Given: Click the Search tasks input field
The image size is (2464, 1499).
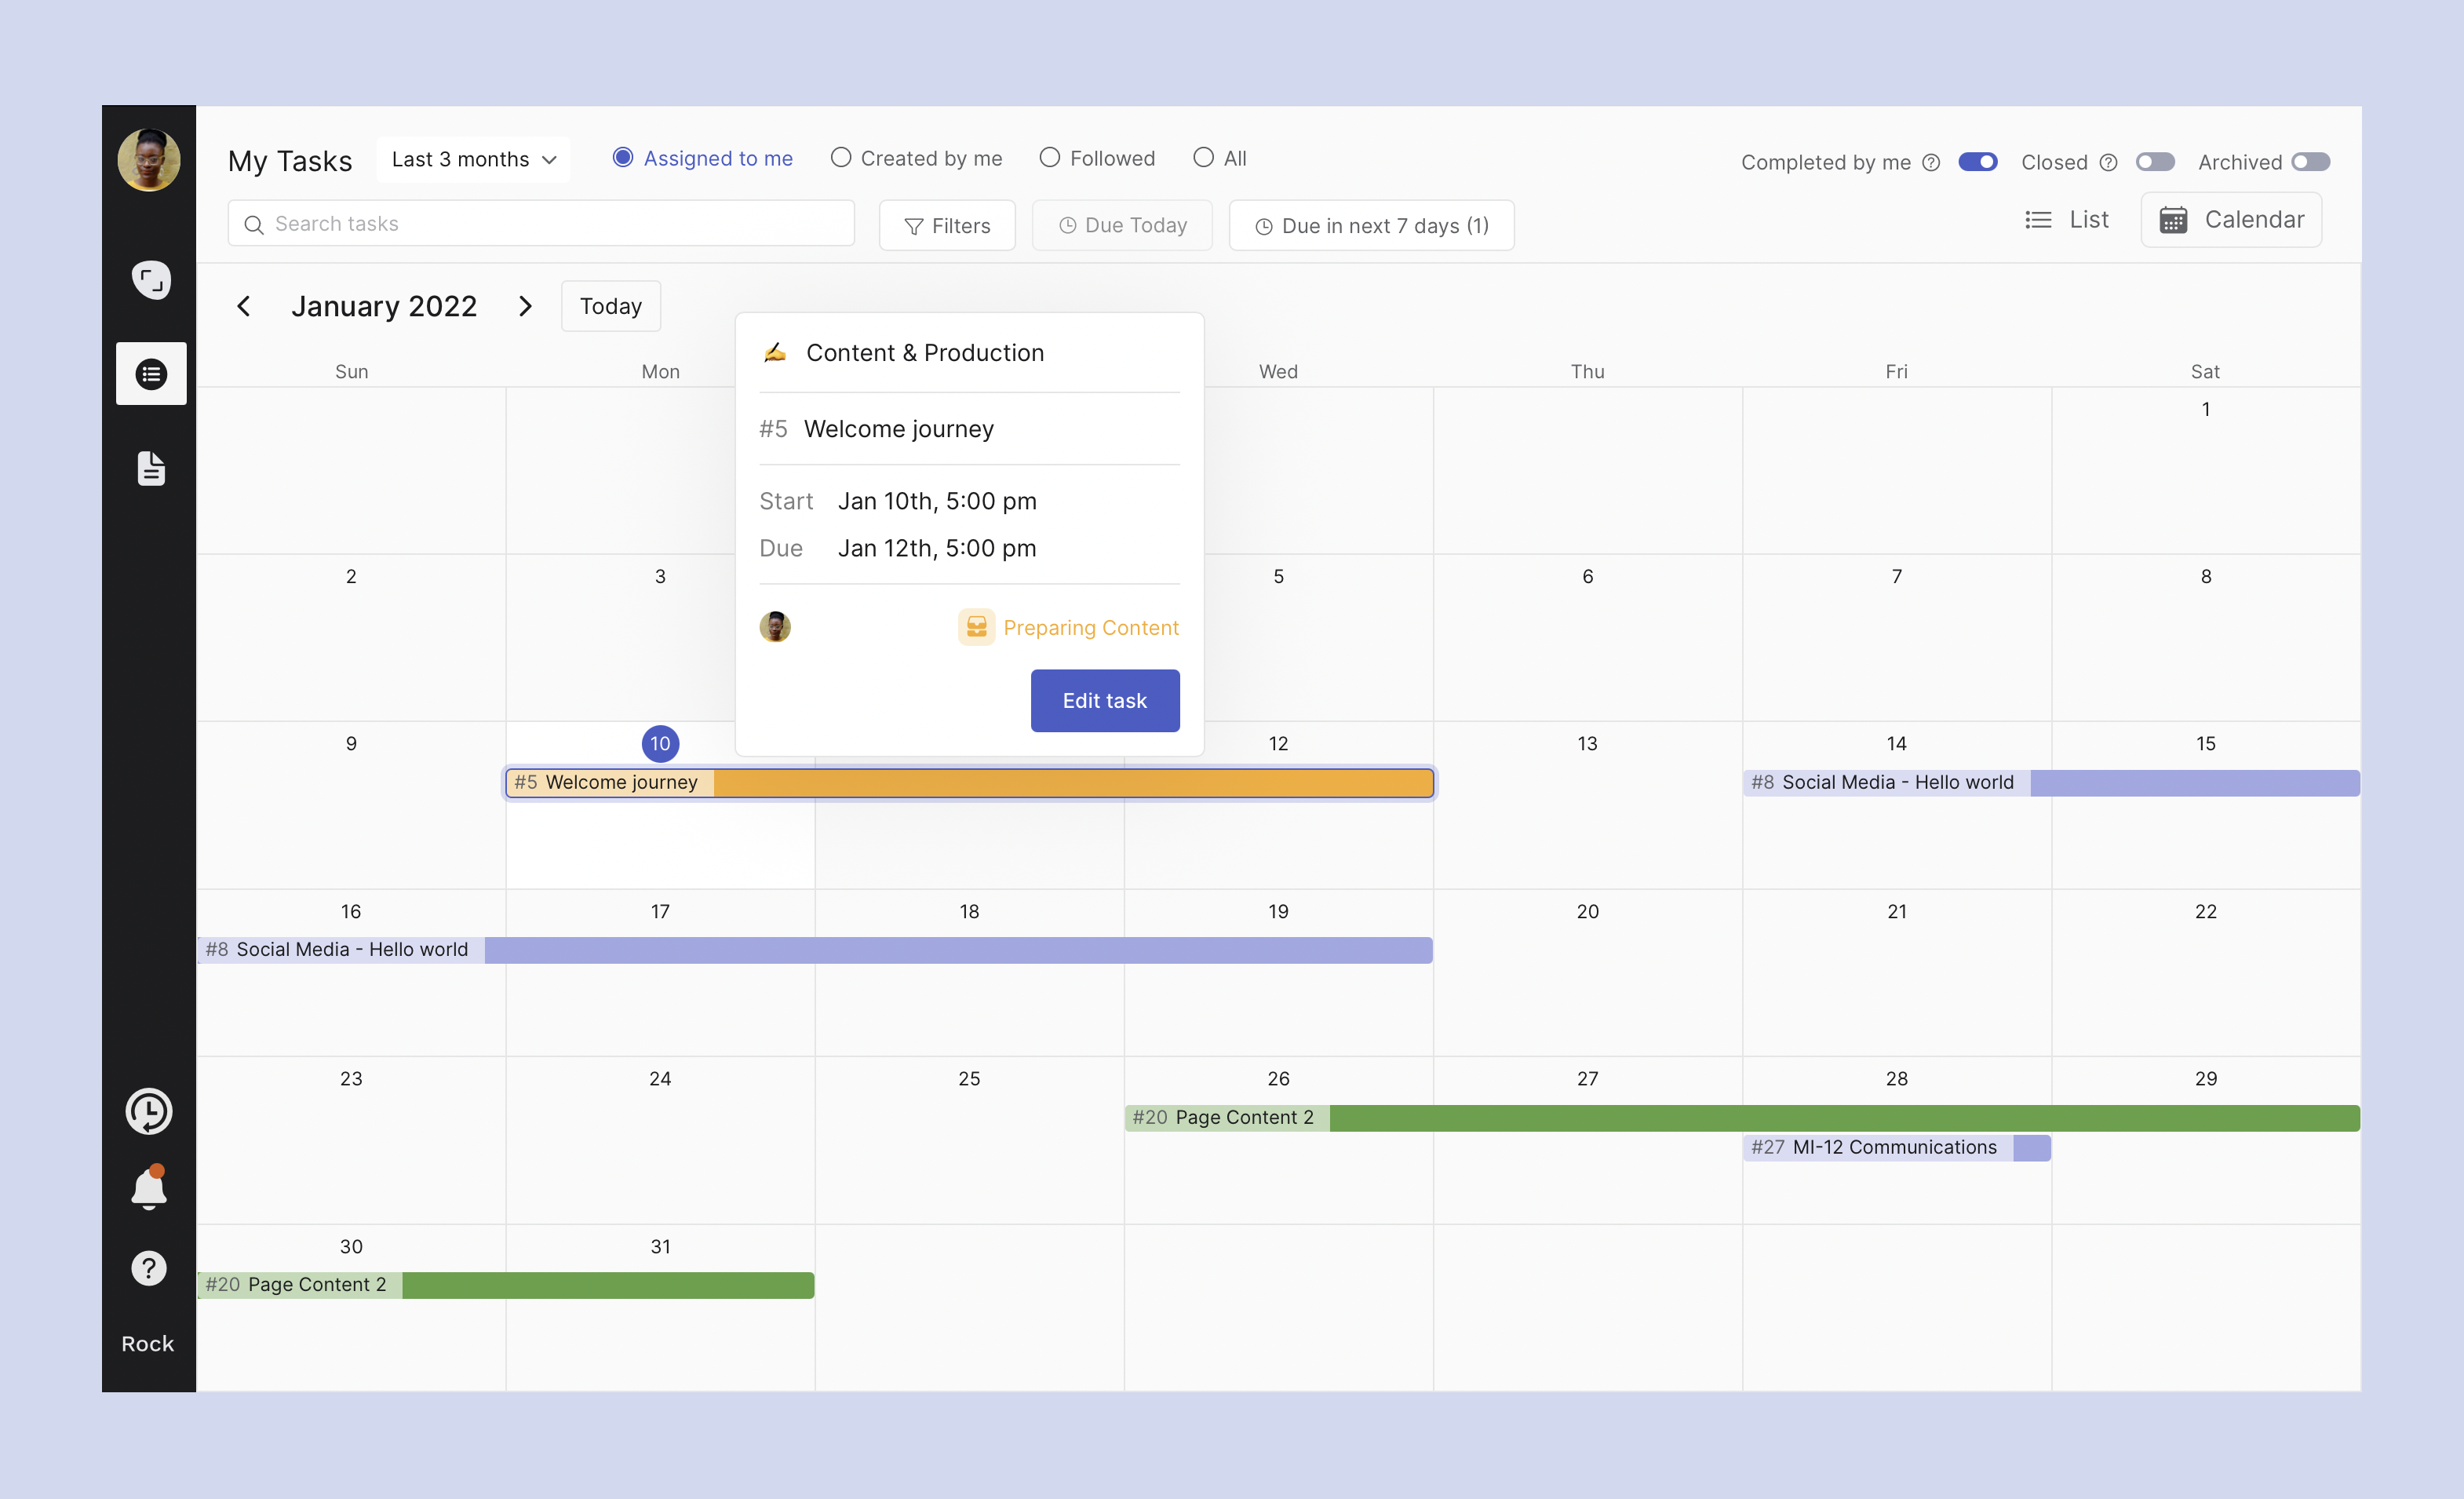Looking at the screenshot, I should click(541, 224).
